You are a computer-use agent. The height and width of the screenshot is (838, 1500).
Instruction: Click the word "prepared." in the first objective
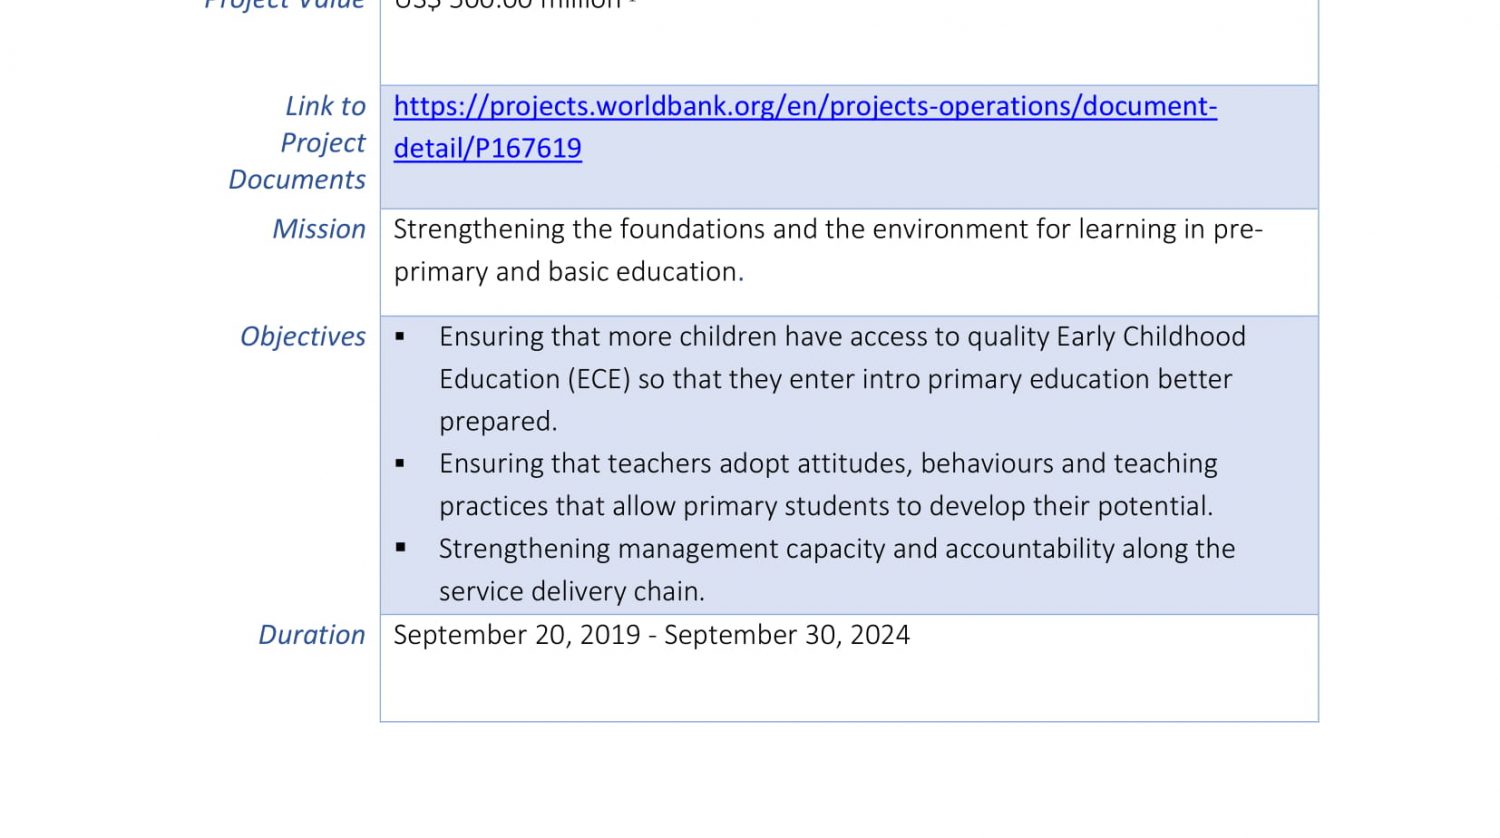498,422
